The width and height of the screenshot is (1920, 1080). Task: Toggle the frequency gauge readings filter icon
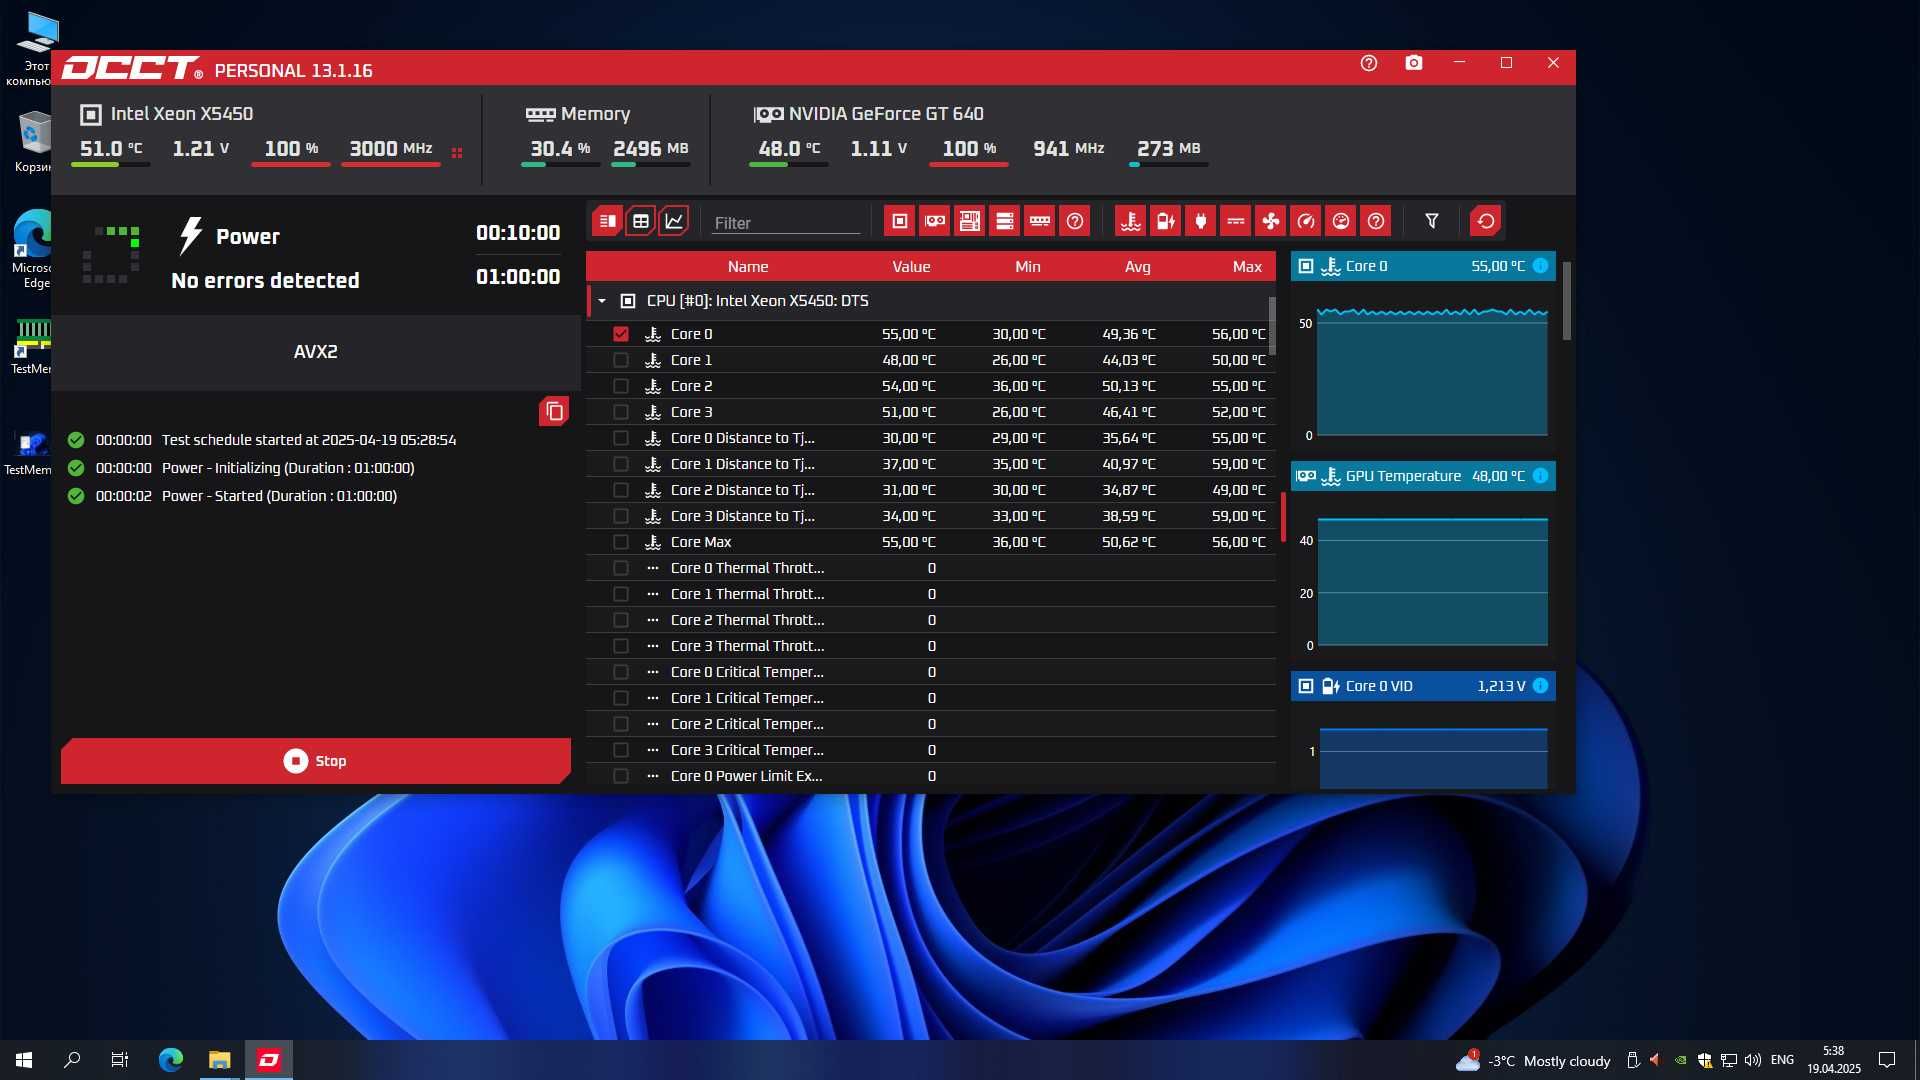1306,221
